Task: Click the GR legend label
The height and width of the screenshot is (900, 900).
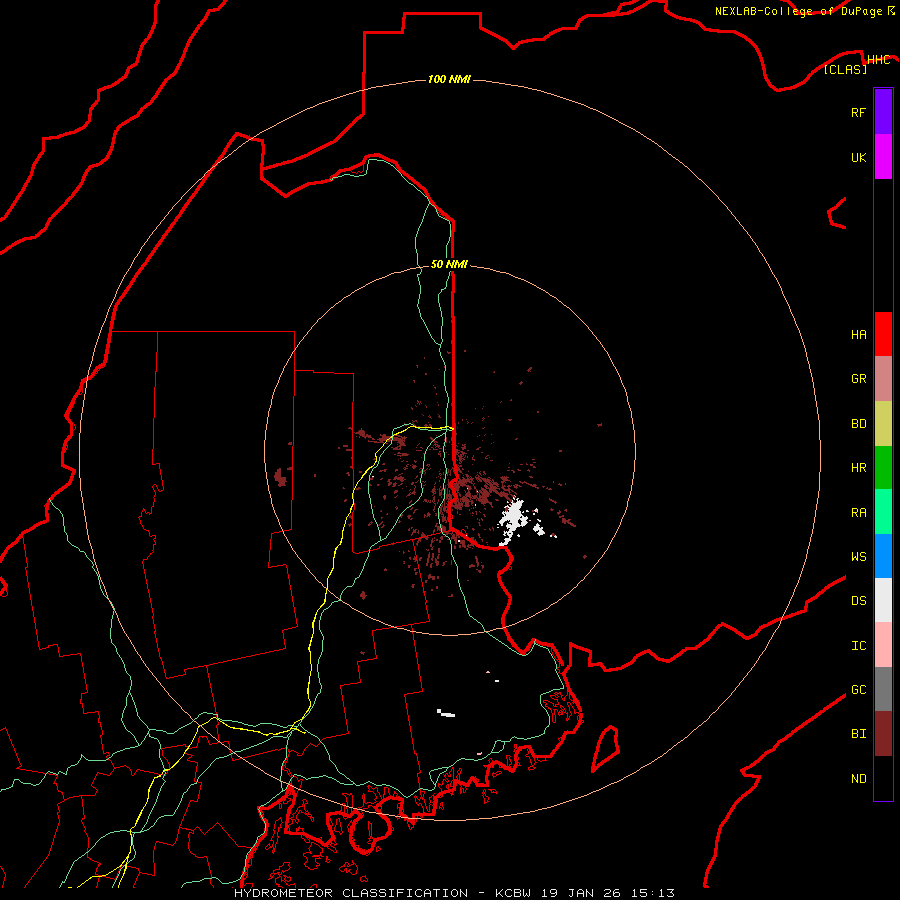Action: [858, 379]
